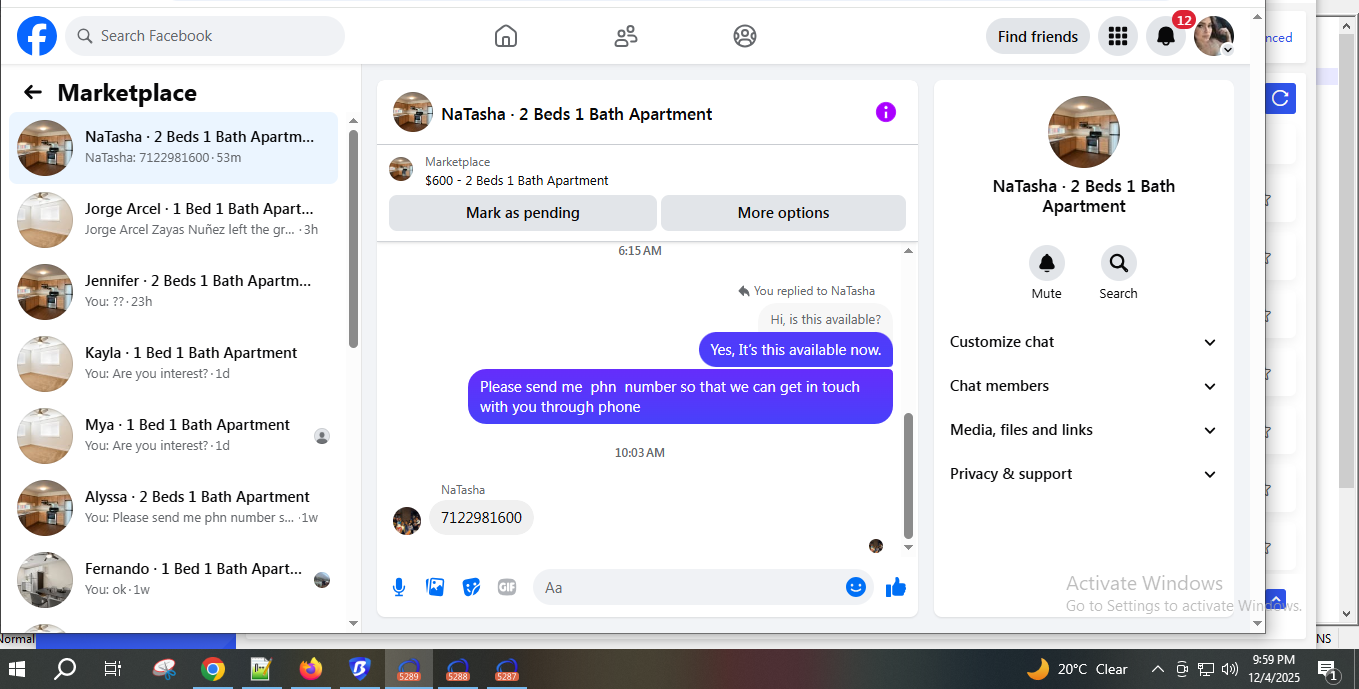The width and height of the screenshot is (1359, 689).
Task: Click the chat scrollbar down arrow
Action: 908,548
